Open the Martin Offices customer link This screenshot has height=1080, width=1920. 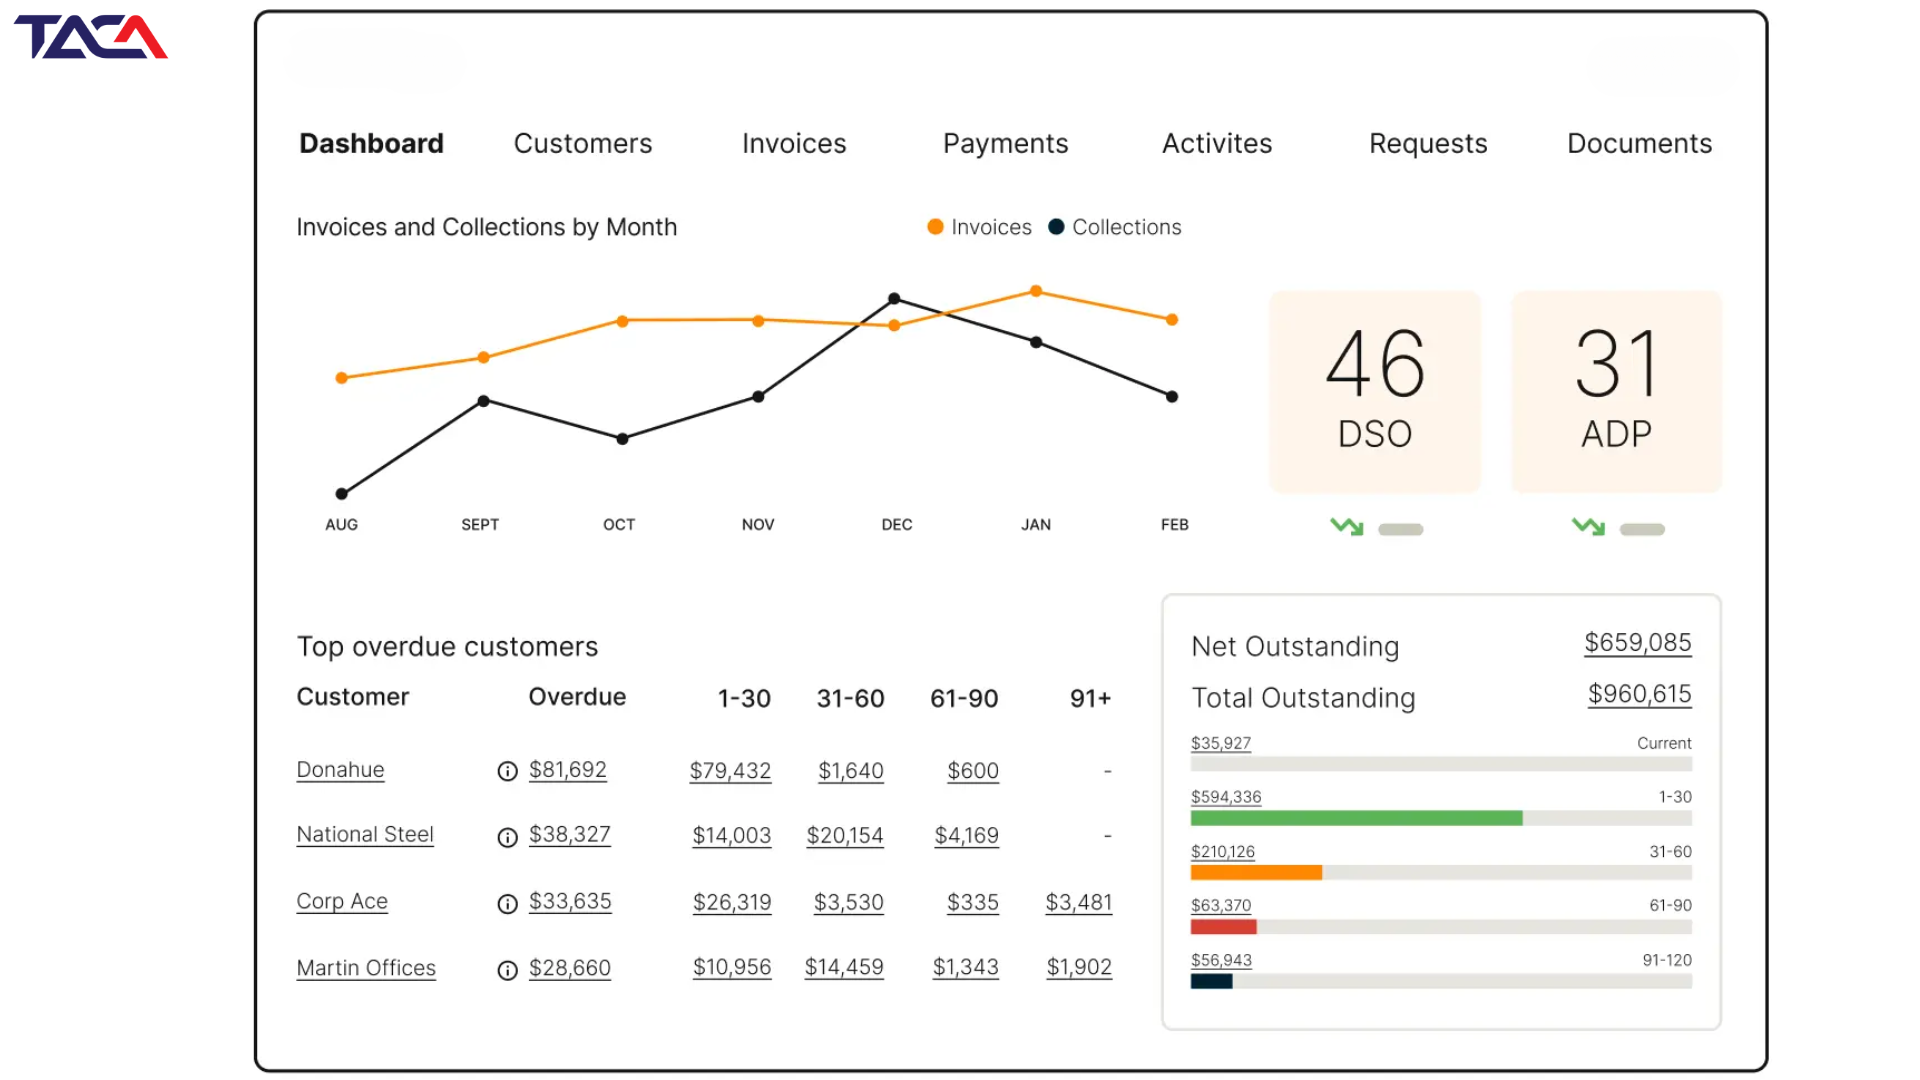[x=366, y=968]
